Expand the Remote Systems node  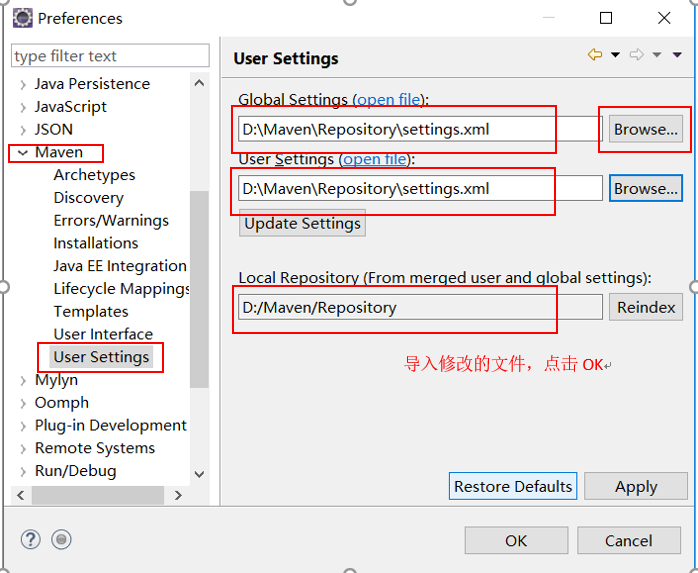23,448
